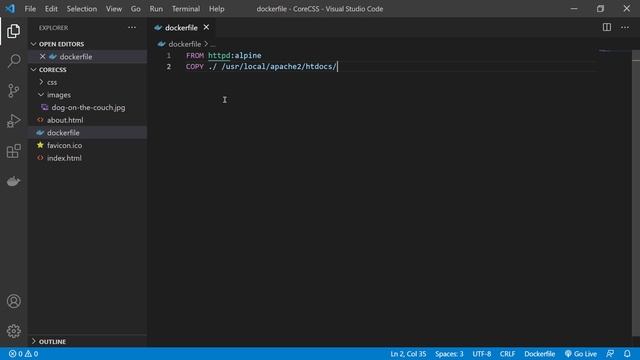Click the VS Code logo icon

pos(10,9)
